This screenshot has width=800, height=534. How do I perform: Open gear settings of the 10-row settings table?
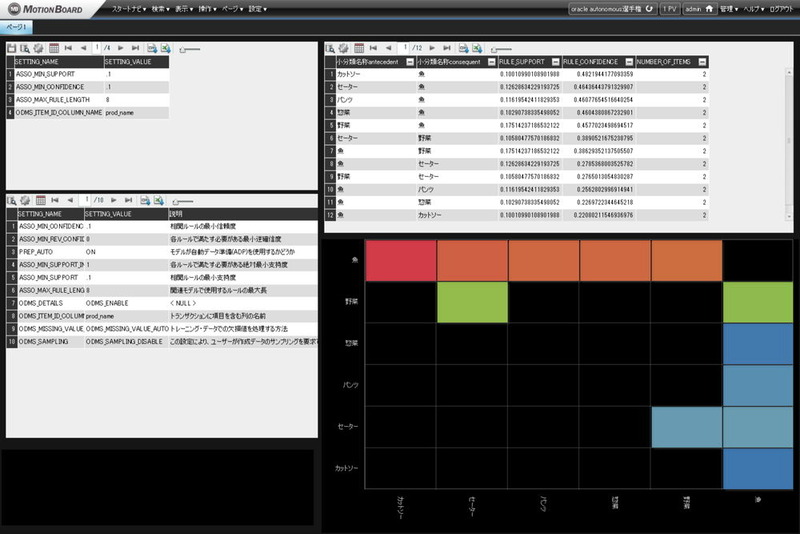(x=25, y=200)
